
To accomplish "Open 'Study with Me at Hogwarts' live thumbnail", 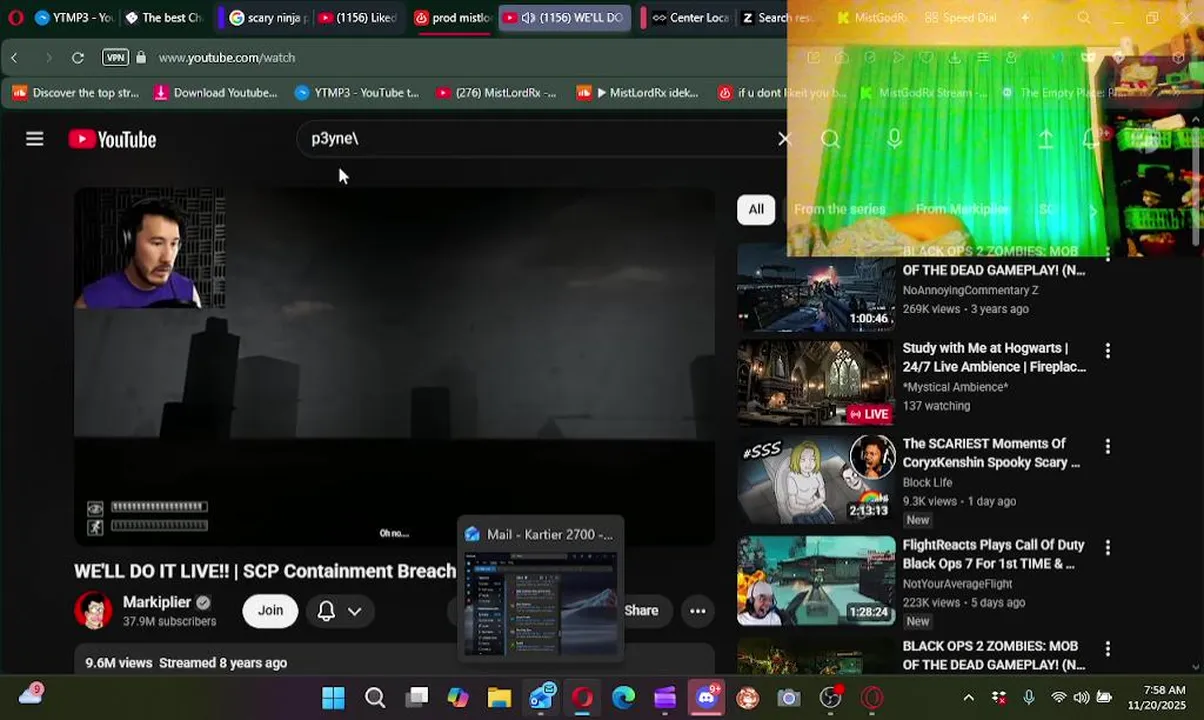I will click(816, 383).
